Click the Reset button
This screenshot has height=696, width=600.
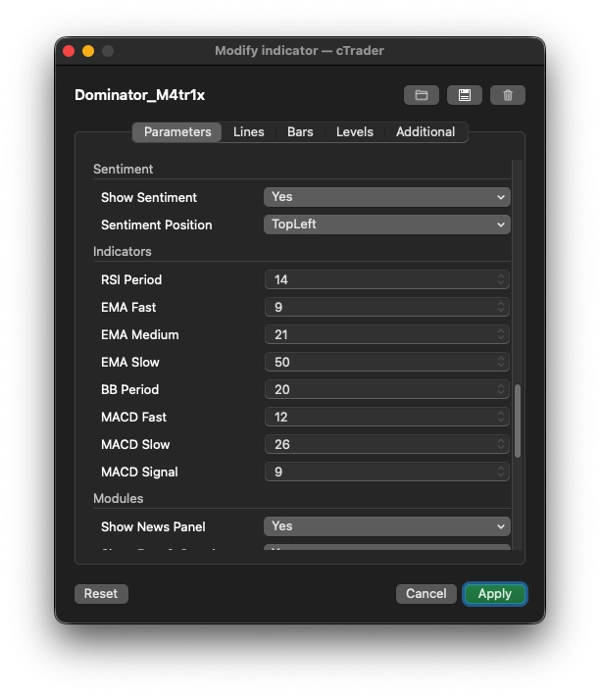tap(101, 593)
